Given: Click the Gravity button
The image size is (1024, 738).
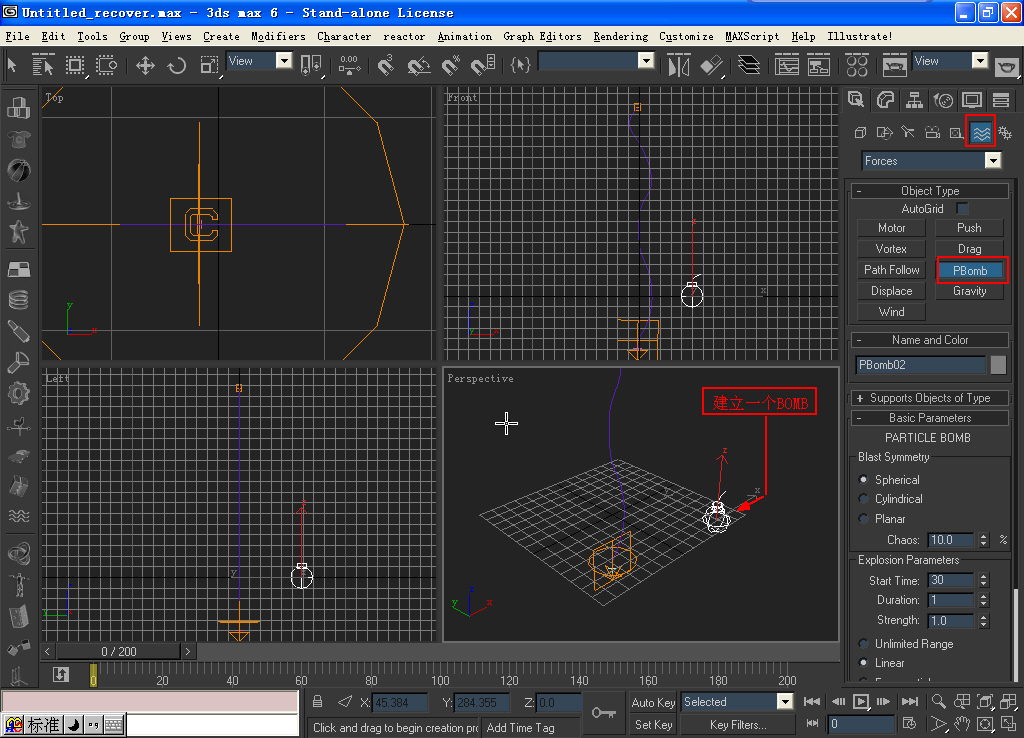Looking at the screenshot, I should pos(970,291).
